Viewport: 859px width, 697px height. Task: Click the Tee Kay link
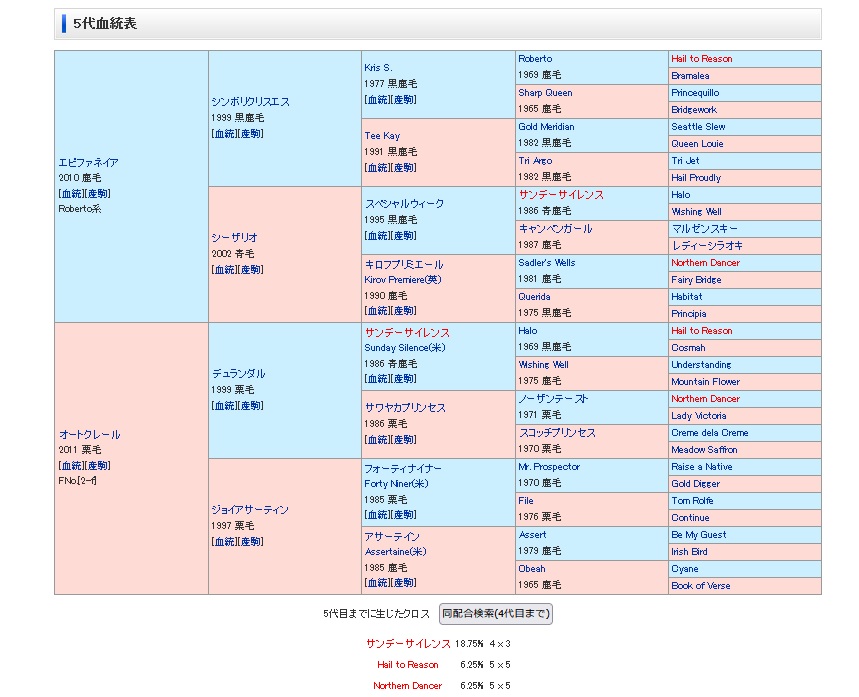pos(382,136)
